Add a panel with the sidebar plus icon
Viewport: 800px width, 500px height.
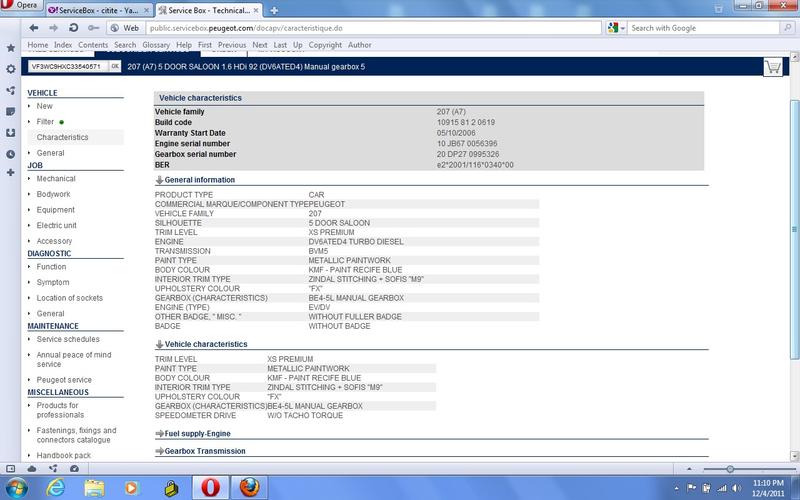click(x=10, y=173)
